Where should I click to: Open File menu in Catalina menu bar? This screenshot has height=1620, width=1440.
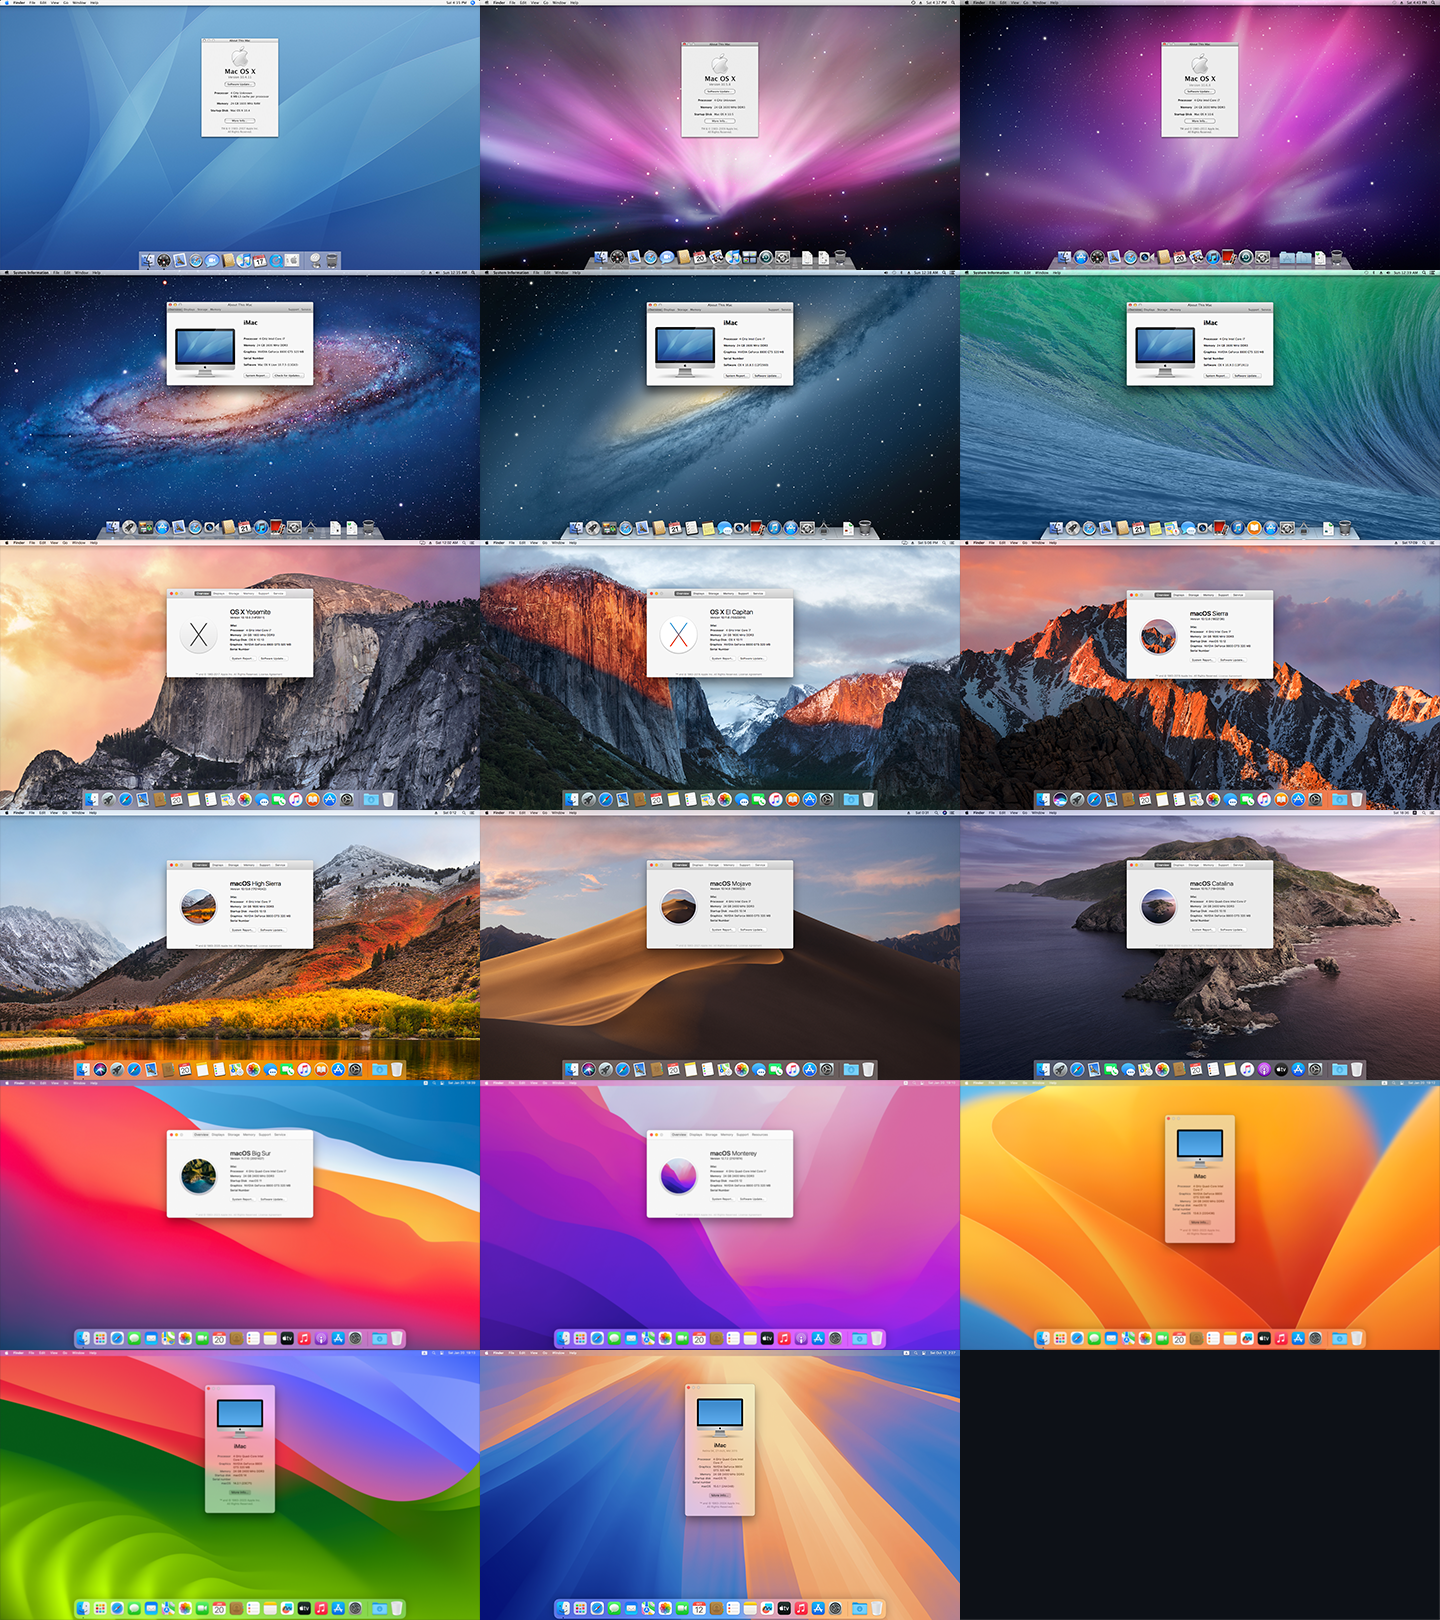click(x=992, y=814)
